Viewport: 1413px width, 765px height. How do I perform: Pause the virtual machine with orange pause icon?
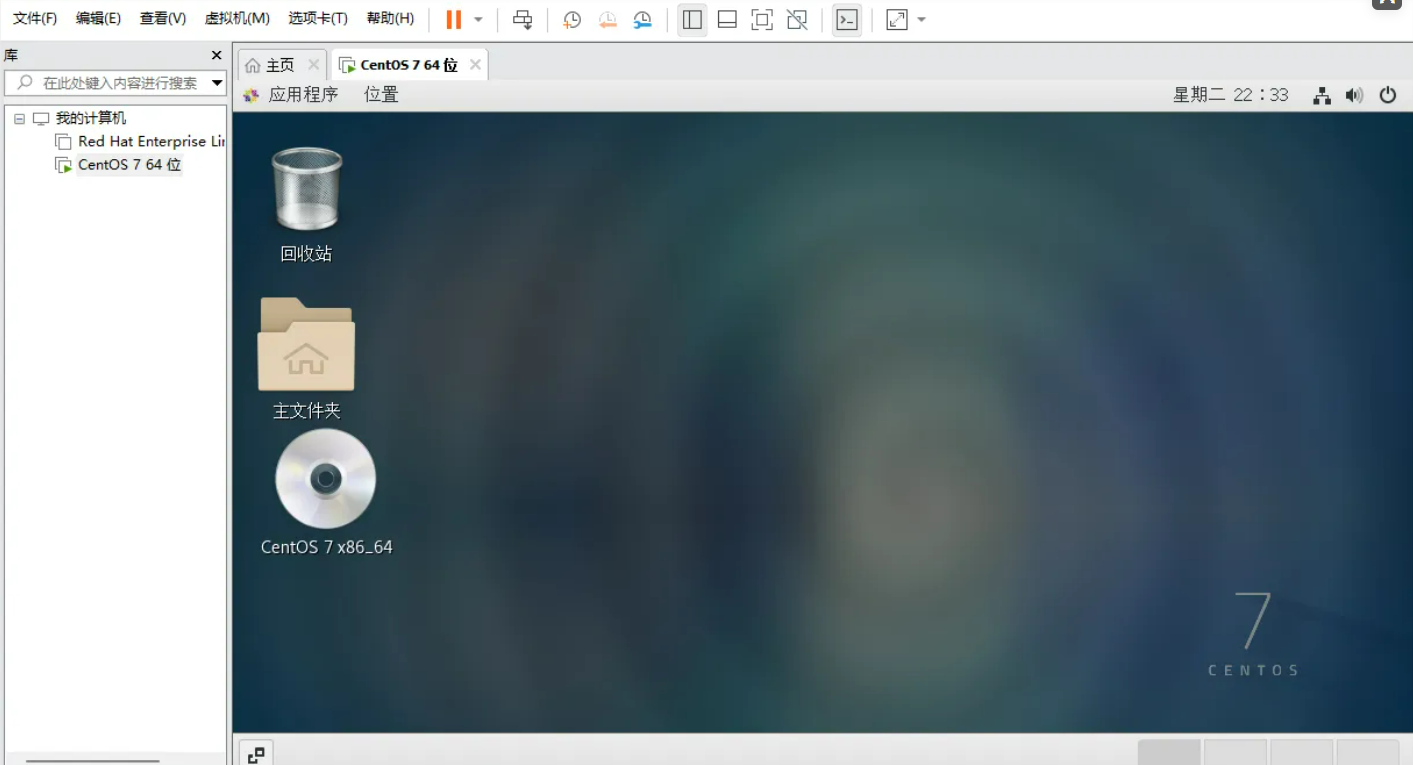453,19
